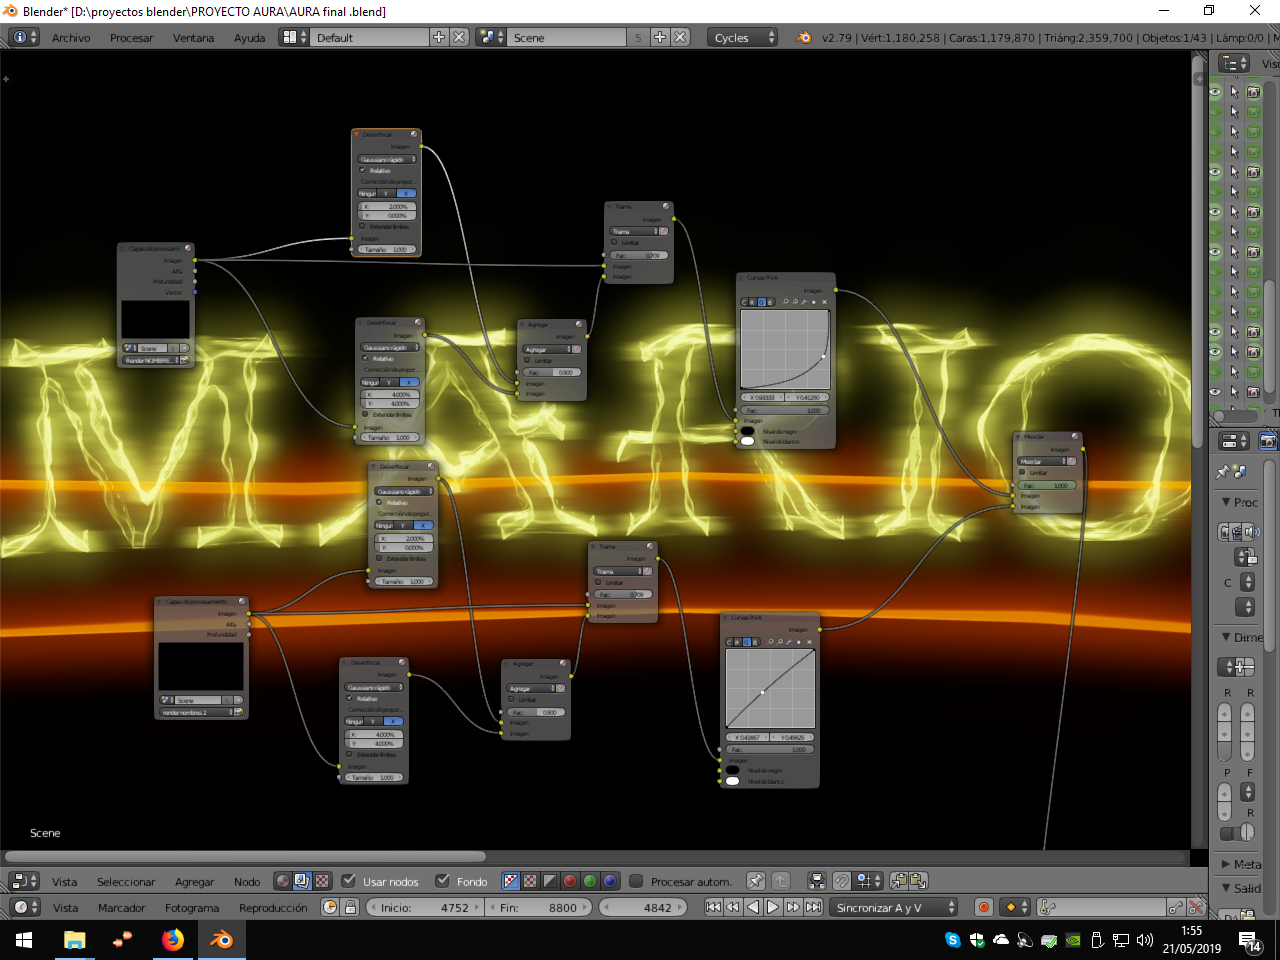Click the node editor horizontal scrollbar
The image size is (1280, 960).
click(245, 857)
